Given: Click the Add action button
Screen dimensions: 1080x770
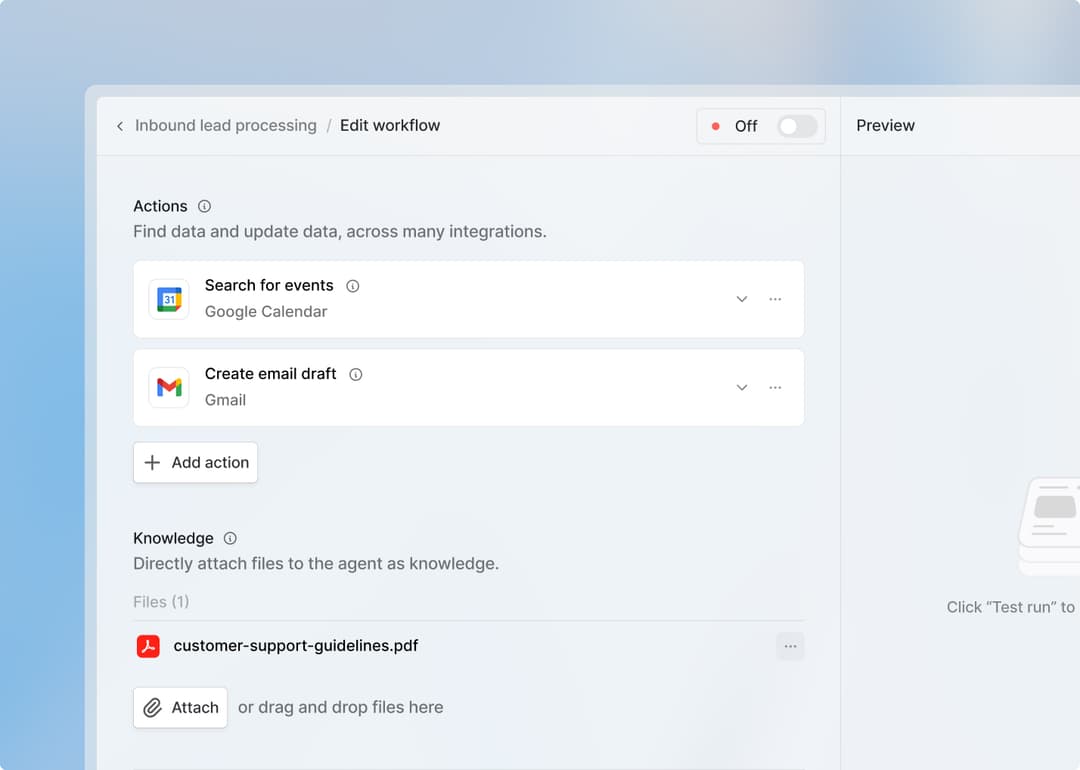Looking at the screenshot, I should 195,462.
